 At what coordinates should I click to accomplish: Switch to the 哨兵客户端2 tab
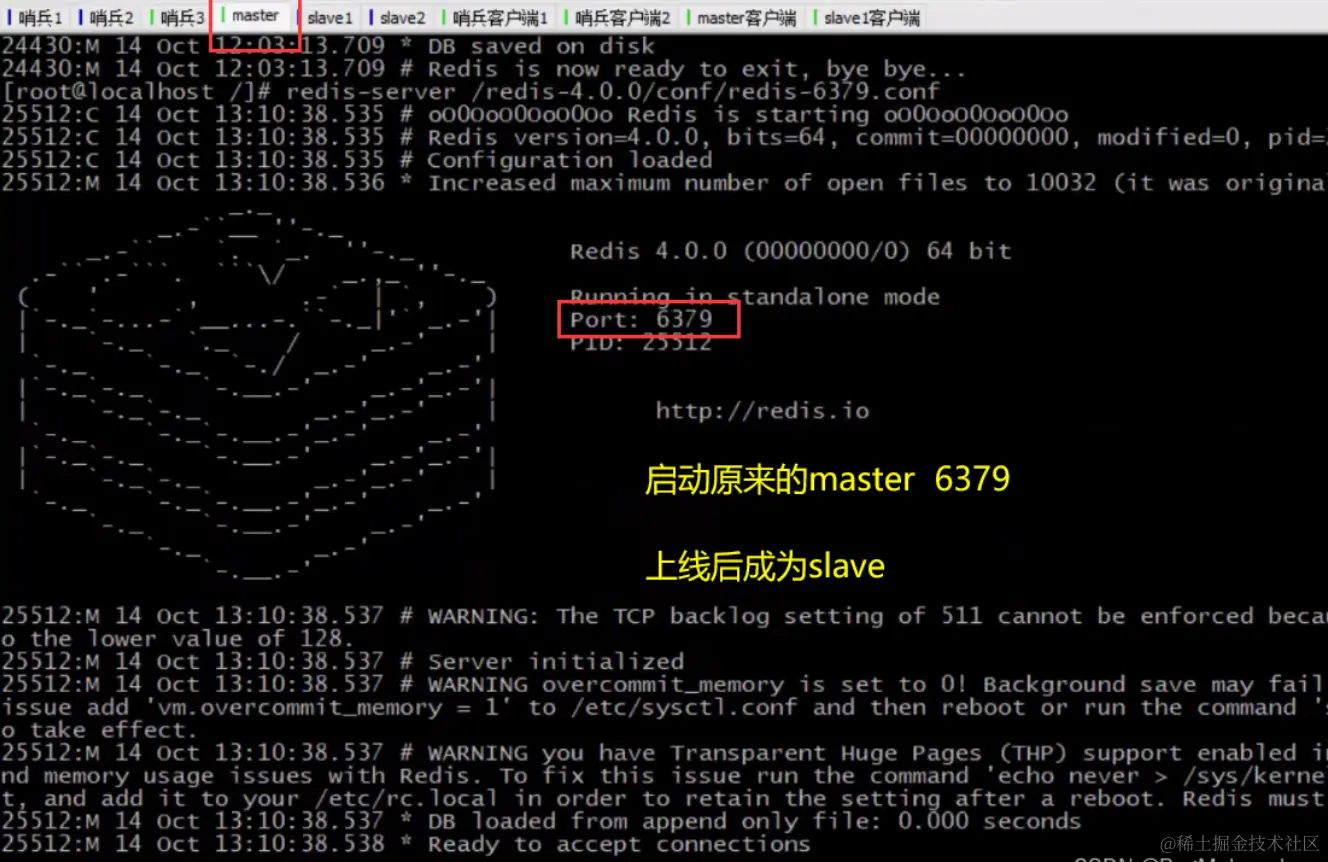[x=620, y=17]
